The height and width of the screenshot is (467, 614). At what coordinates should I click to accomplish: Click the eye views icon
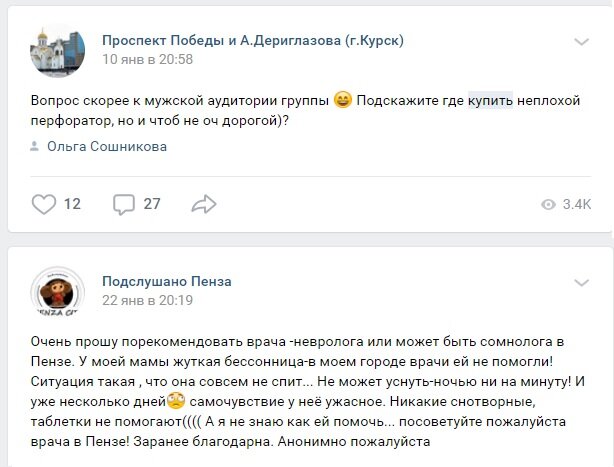(548, 205)
